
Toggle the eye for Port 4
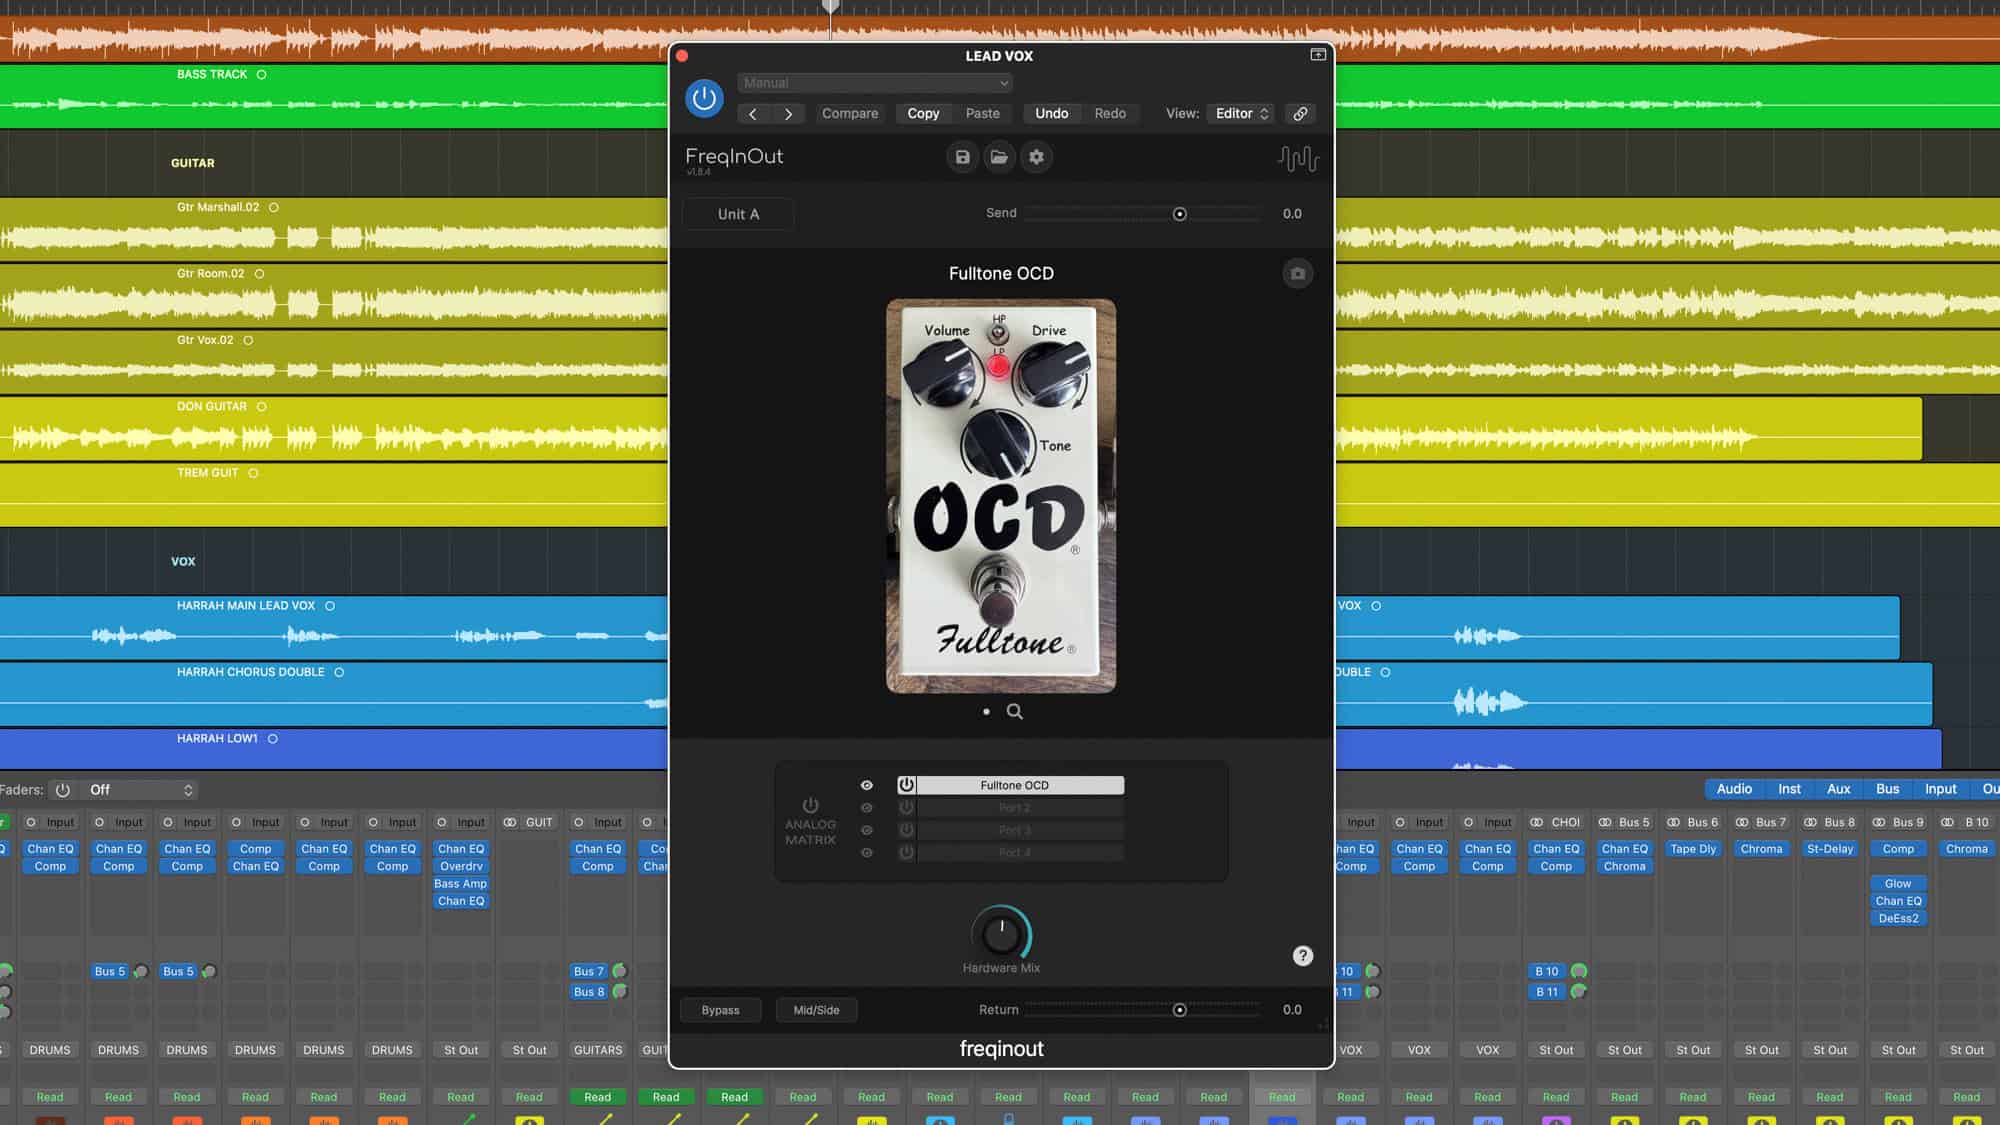point(867,853)
